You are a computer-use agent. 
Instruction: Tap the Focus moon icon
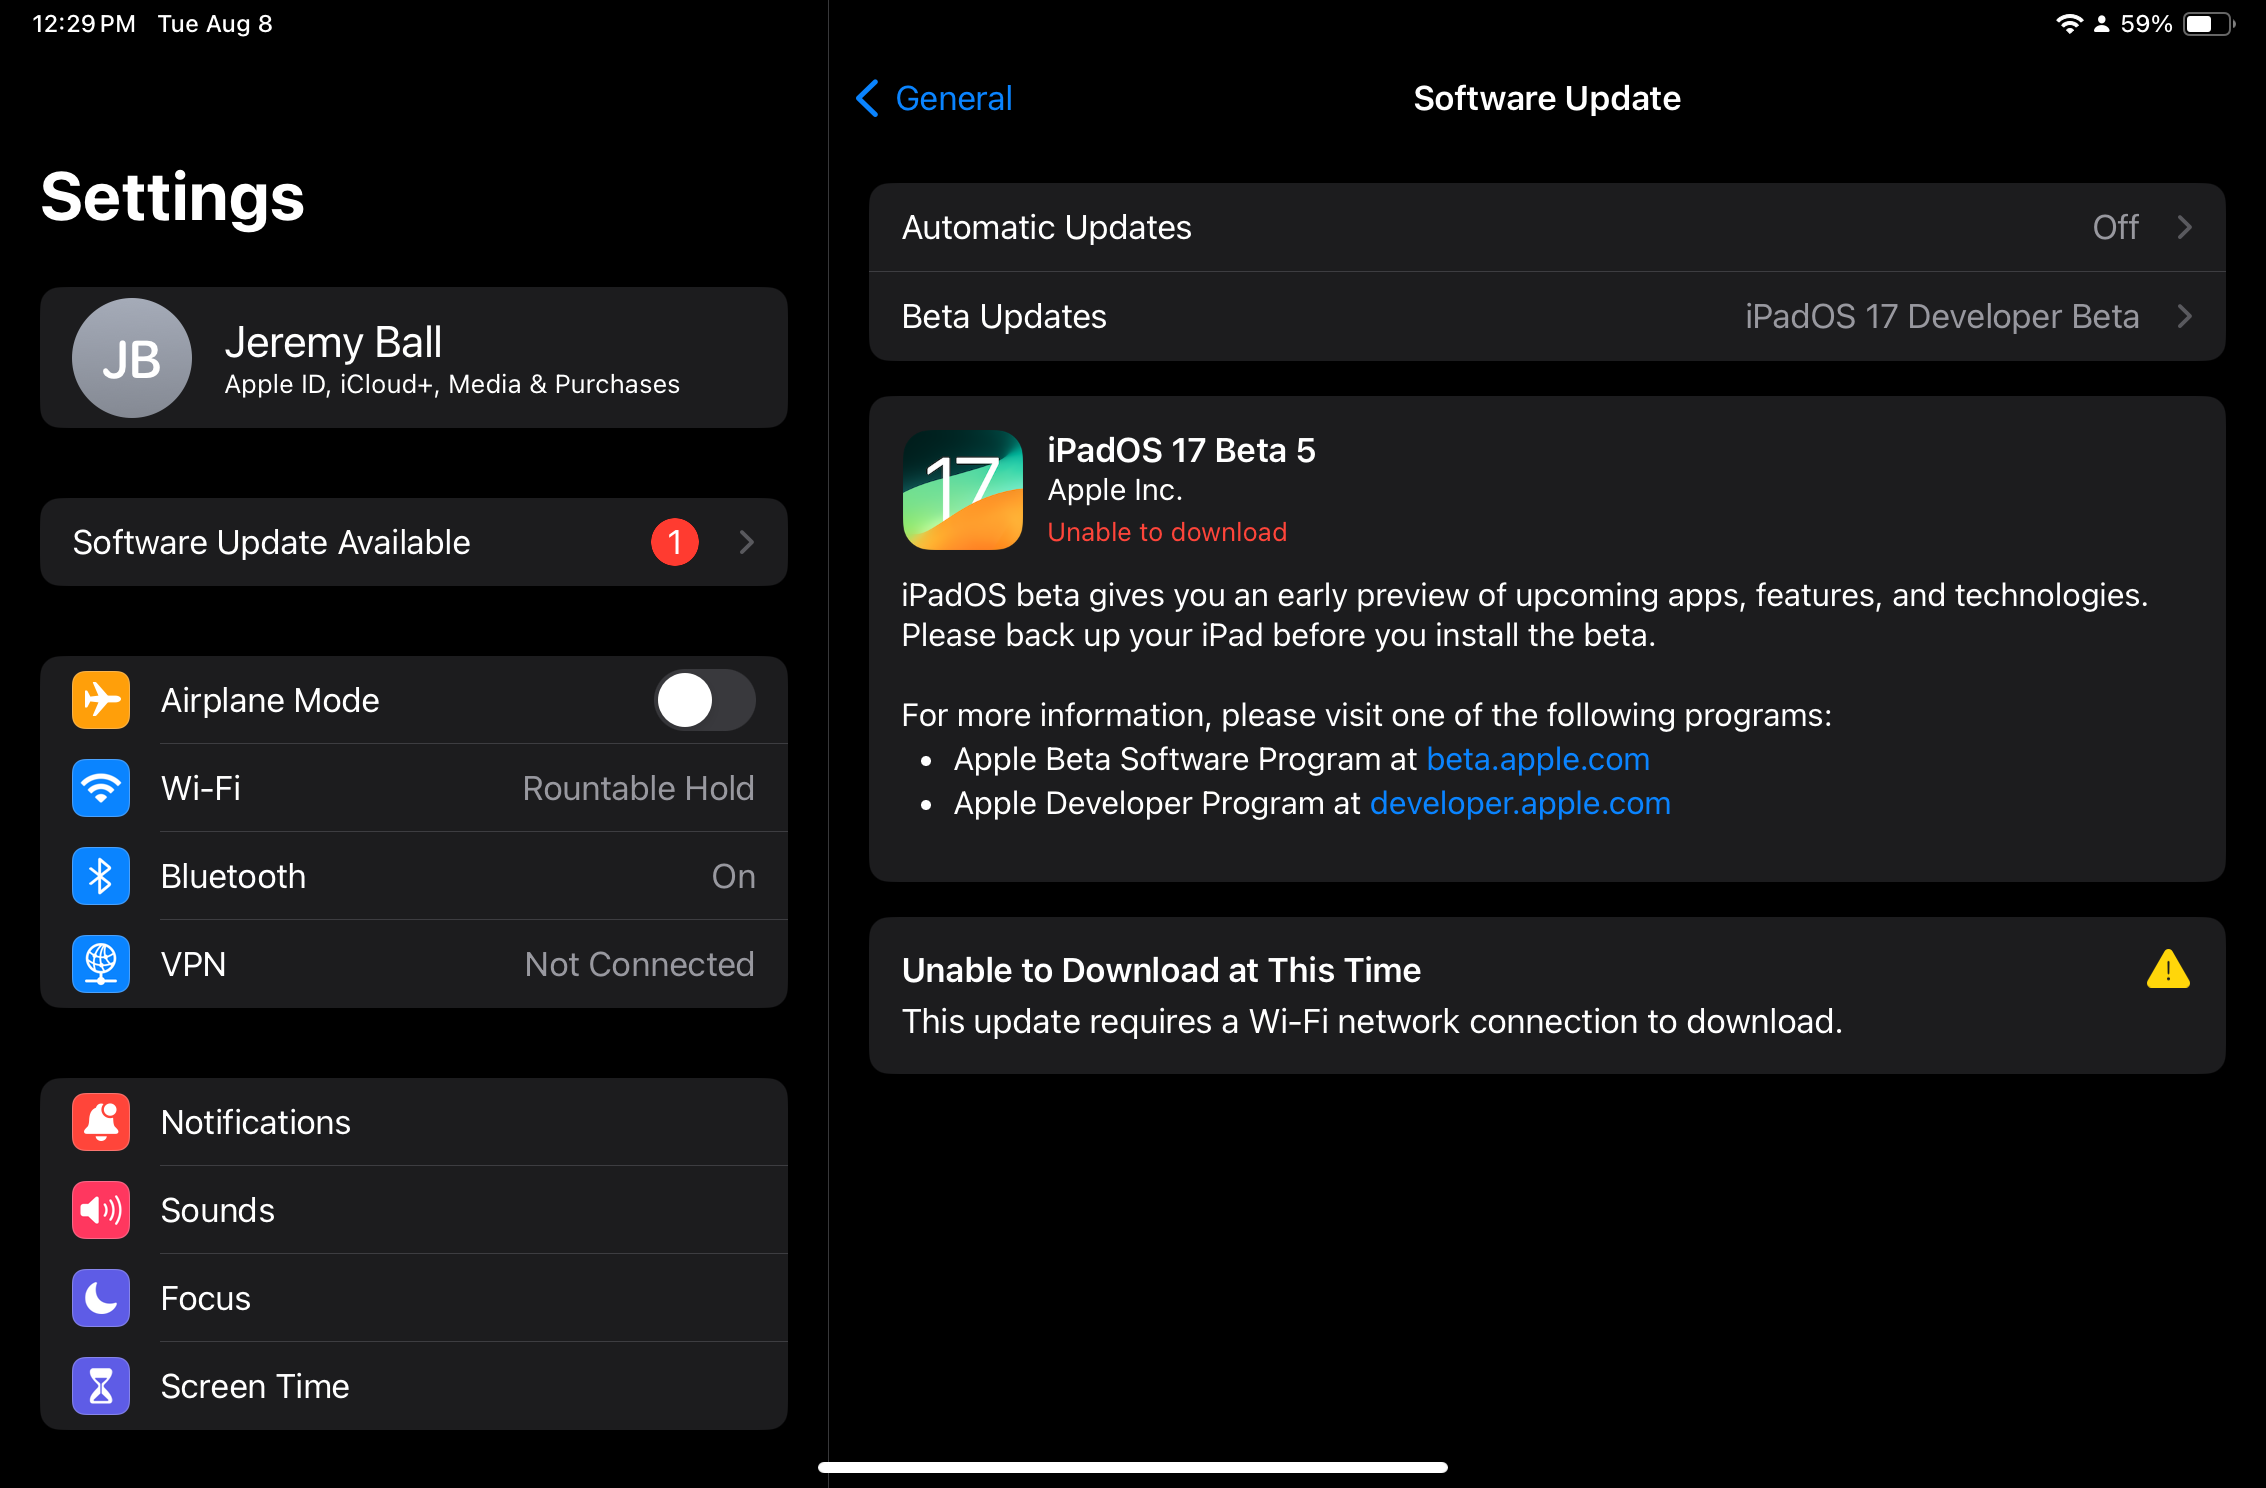point(101,1298)
